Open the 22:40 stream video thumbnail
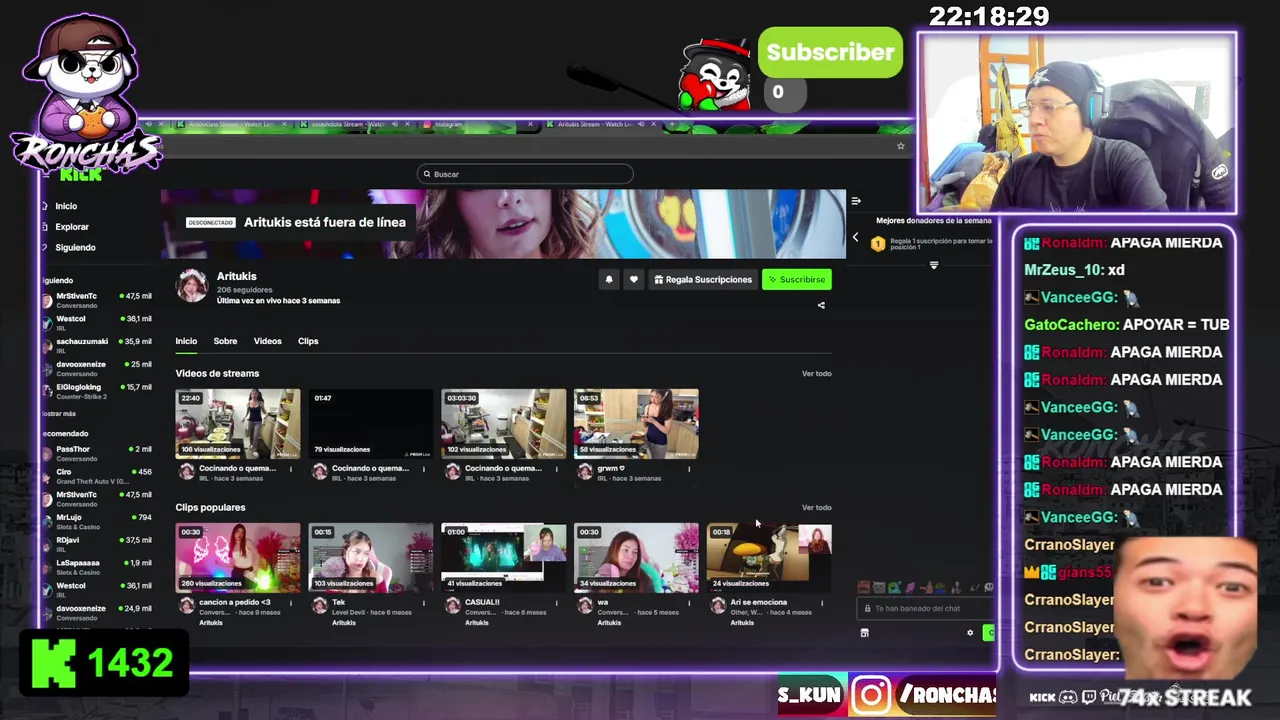1280x720 pixels. (x=238, y=424)
